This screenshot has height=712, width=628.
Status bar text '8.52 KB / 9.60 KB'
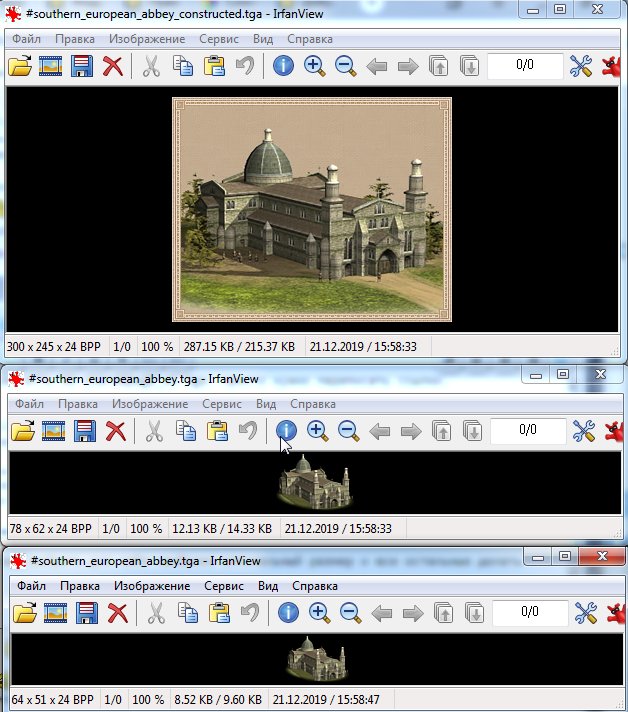click(218, 700)
